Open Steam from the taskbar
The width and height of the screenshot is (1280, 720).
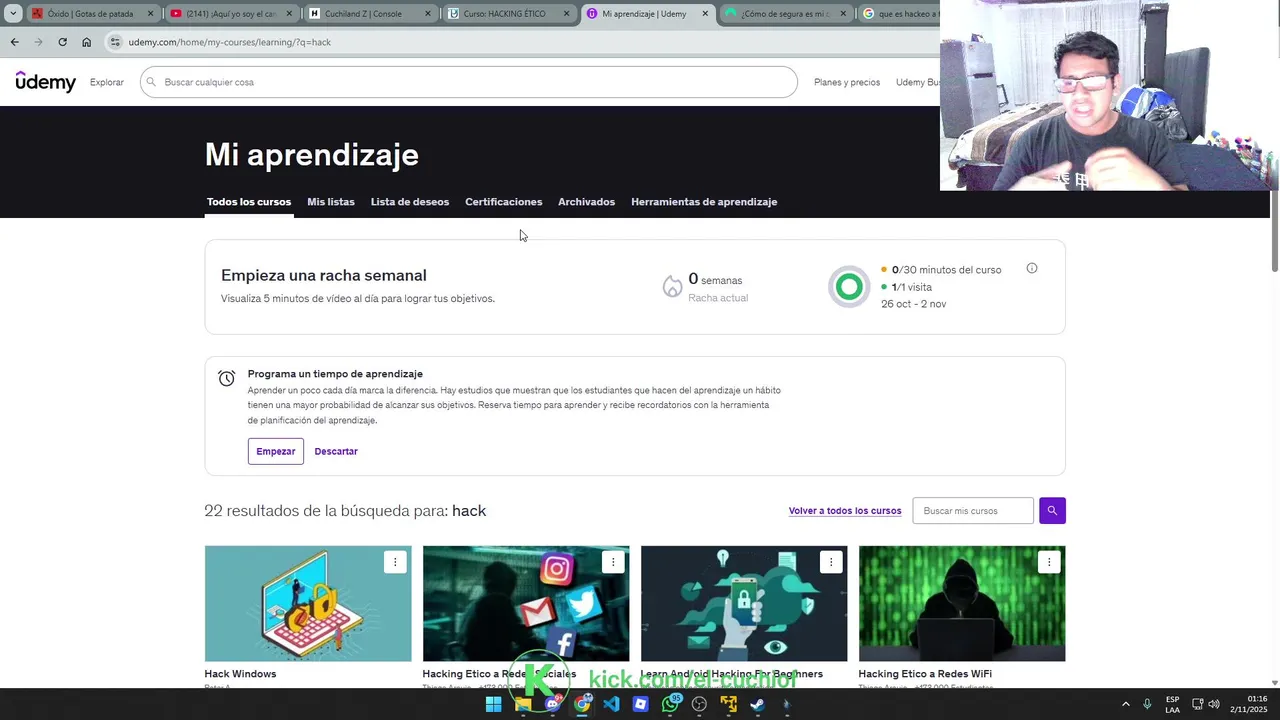point(757,704)
